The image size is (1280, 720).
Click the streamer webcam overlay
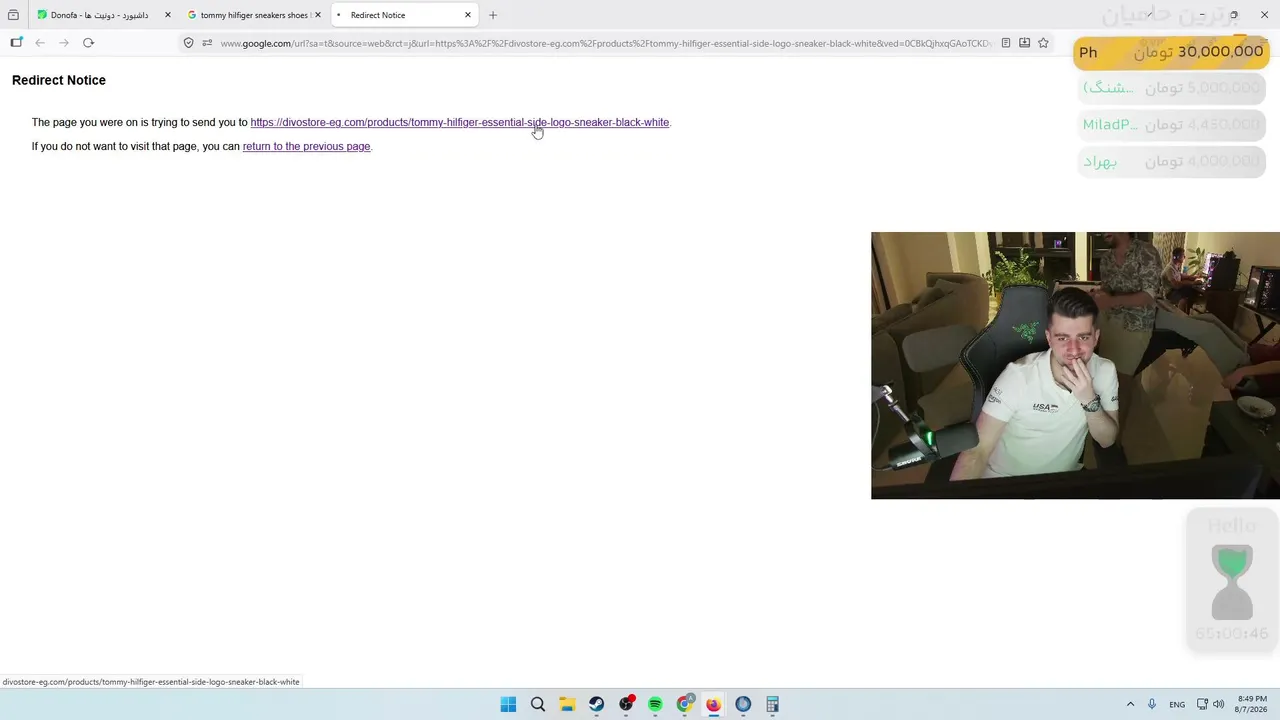[1075, 365]
